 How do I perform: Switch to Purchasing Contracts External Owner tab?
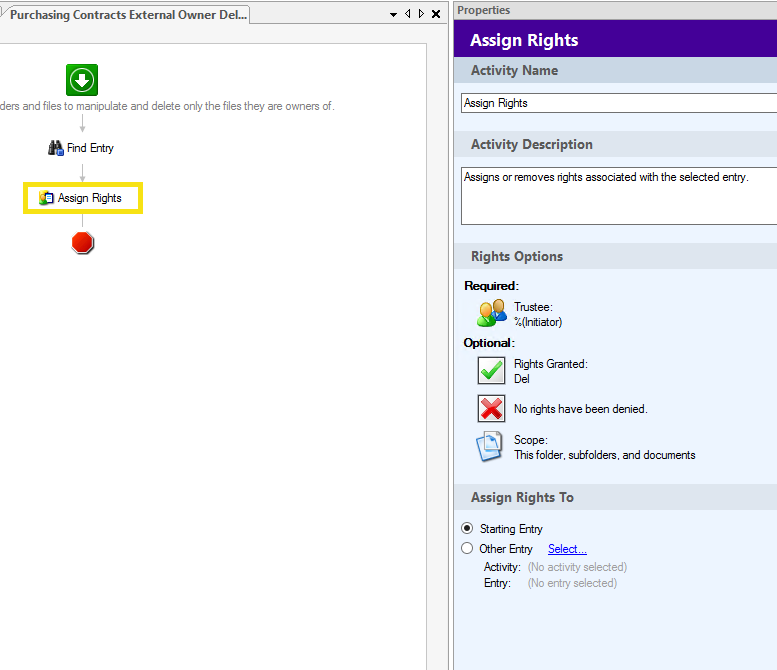pos(127,15)
